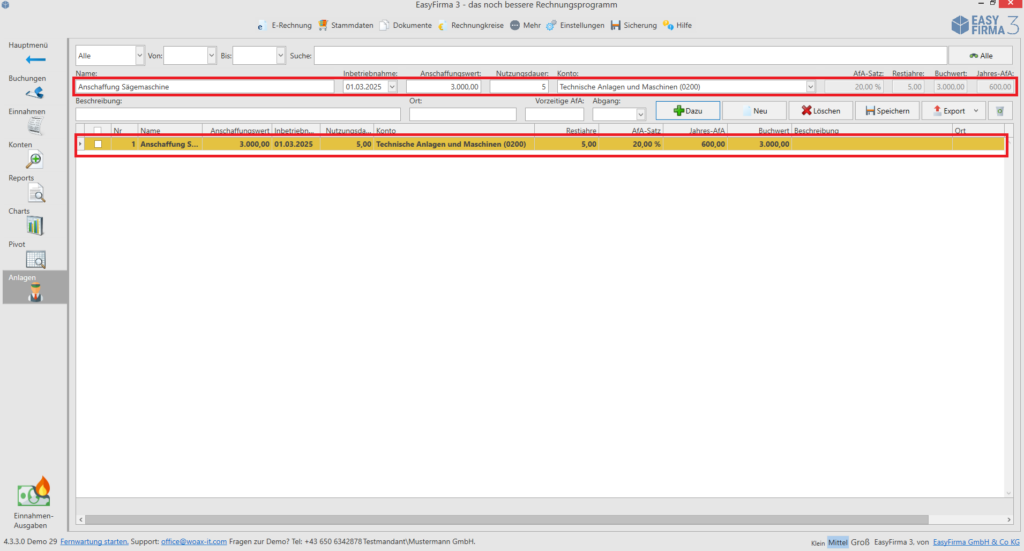This screenshot has width=1024, height=551.
Task: Sort by the Buchwert column header
Action: pyautogui.click(x=760, y=131)
